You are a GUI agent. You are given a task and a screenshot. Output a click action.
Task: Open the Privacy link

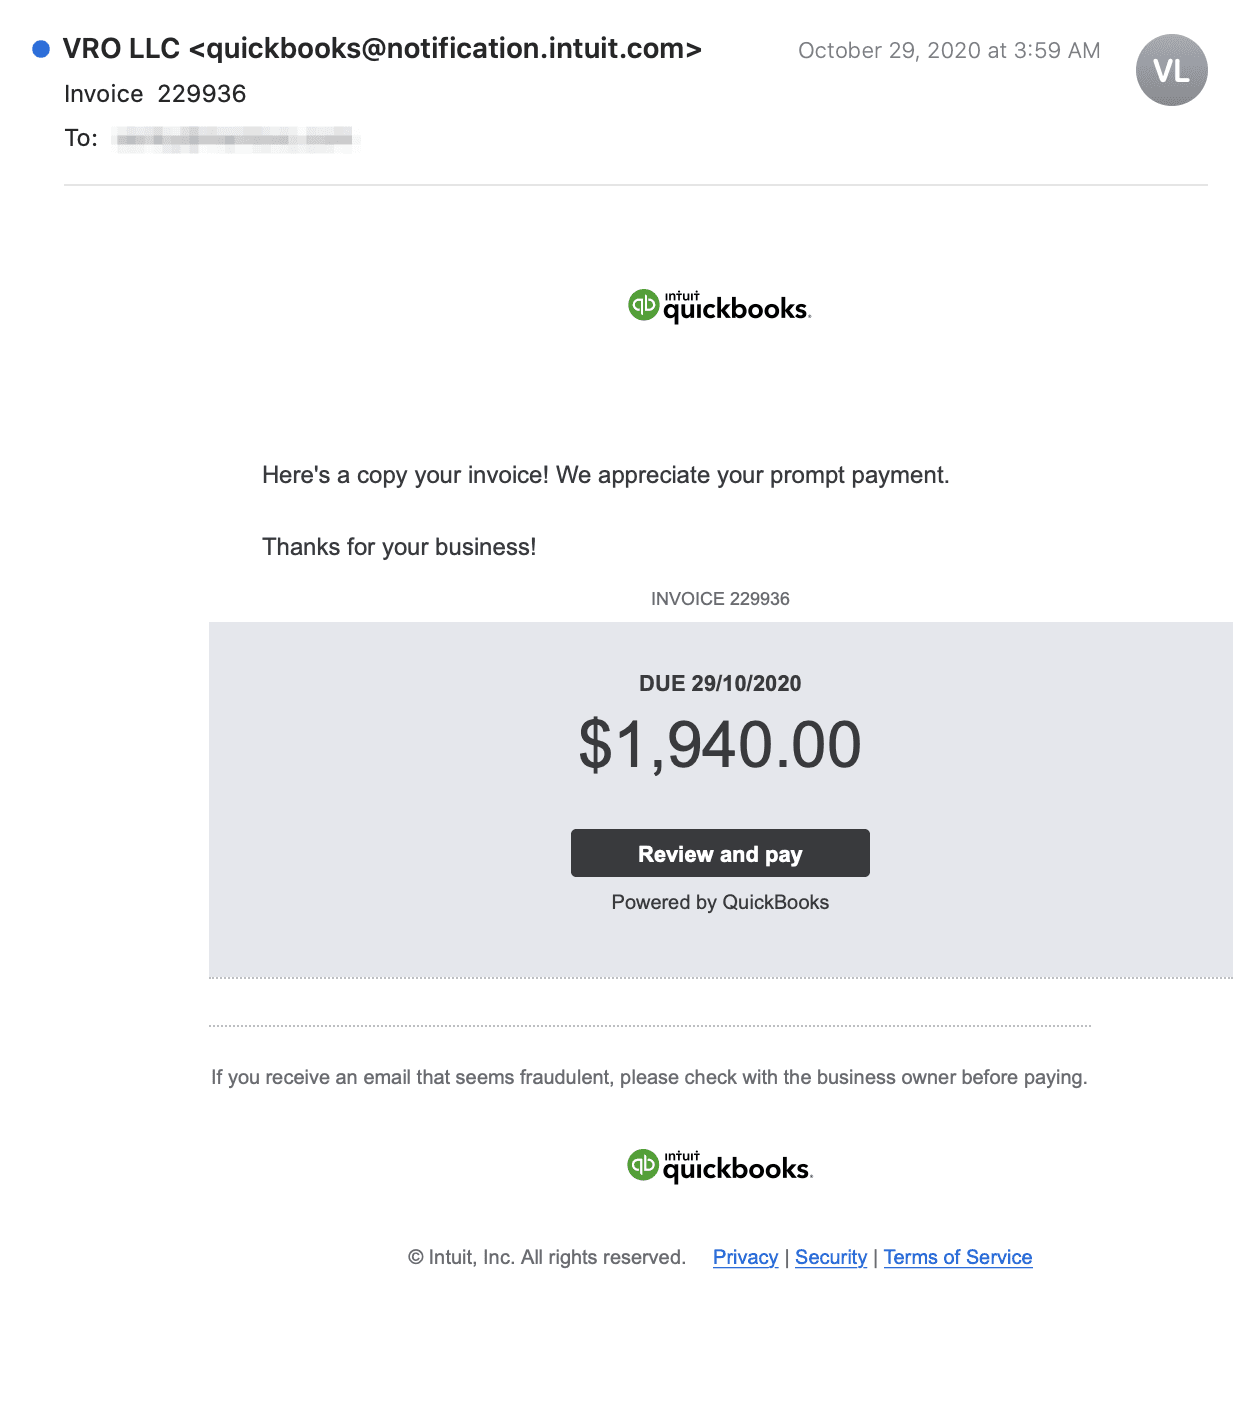745,1257
